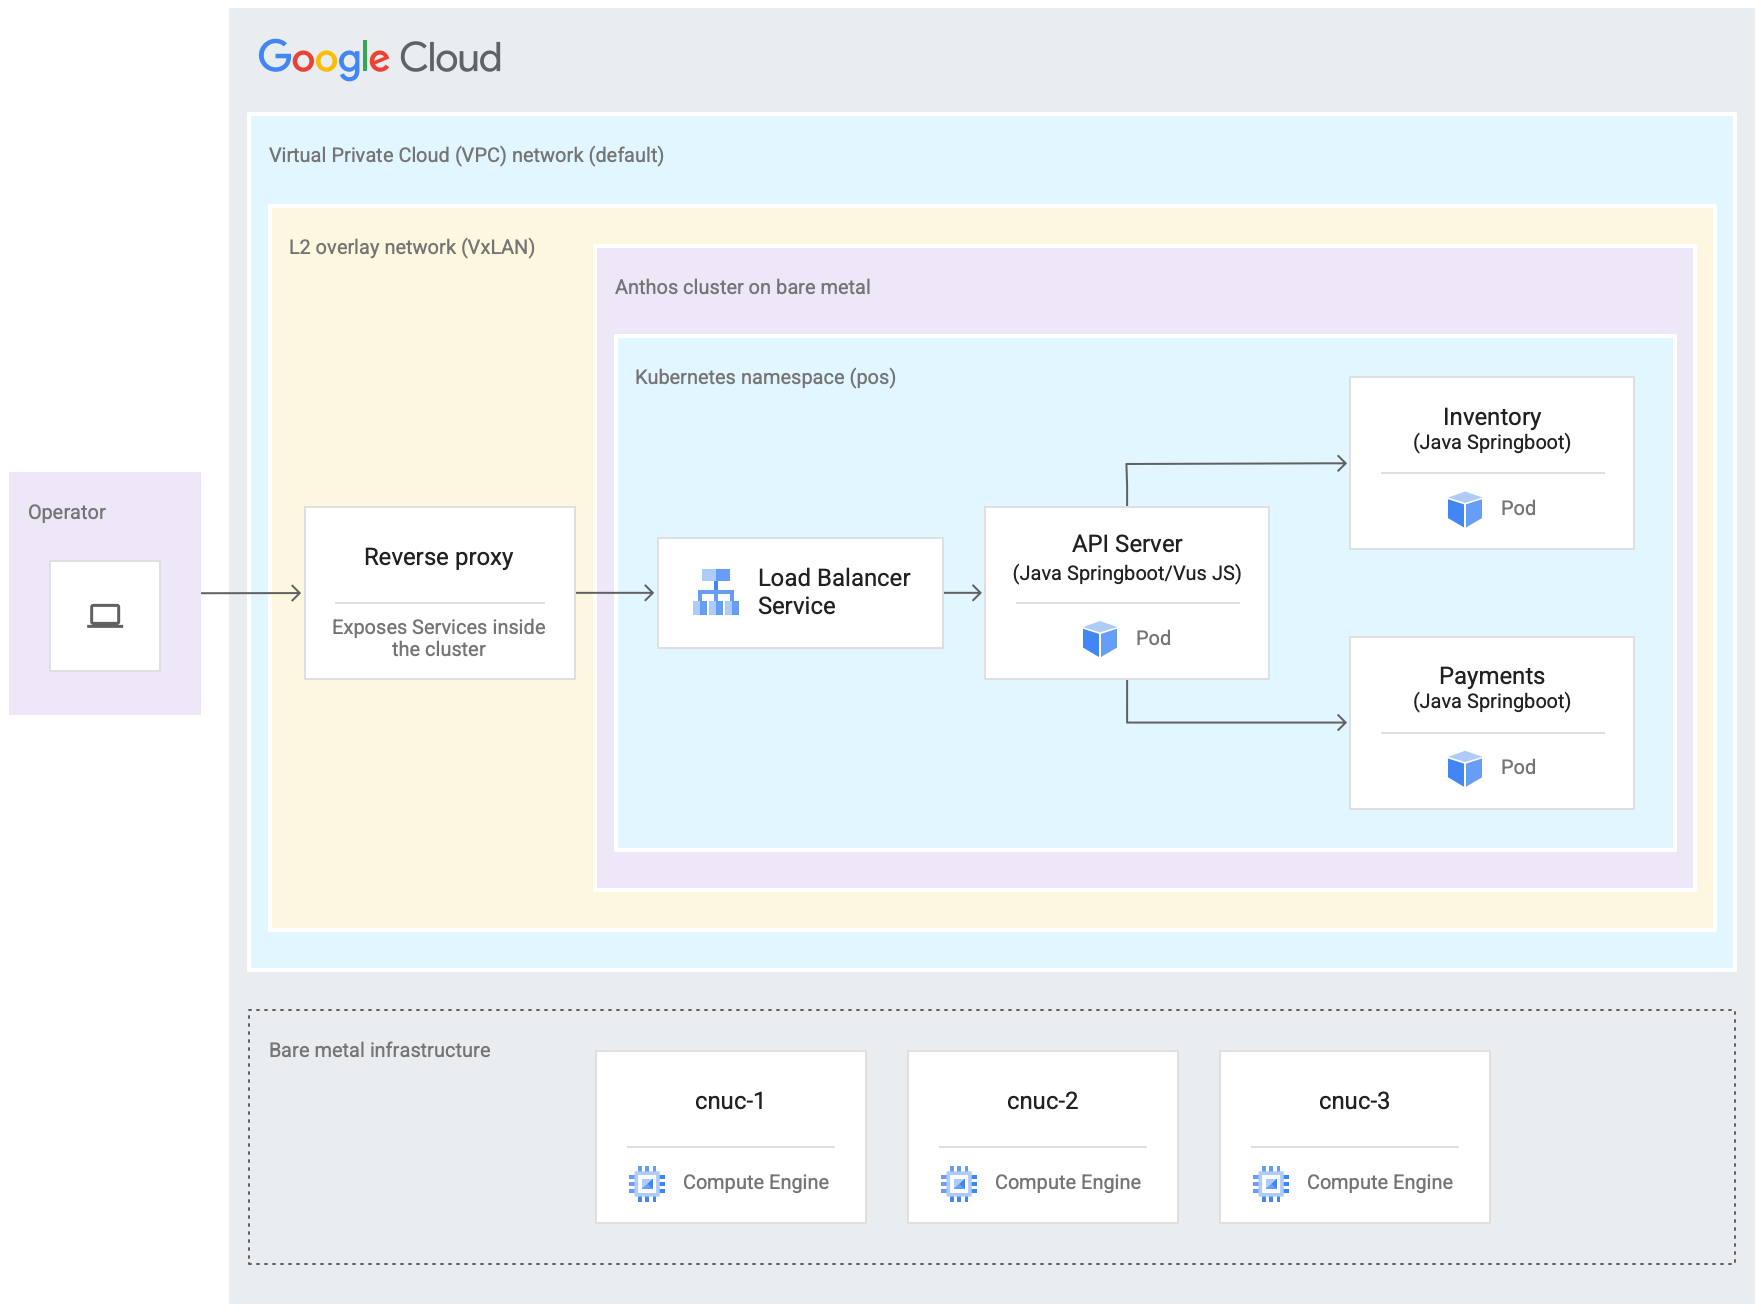Click the laptop icon in the Operator box
The height and width of the screenshot is (1312, 1764).
point(105,616)
